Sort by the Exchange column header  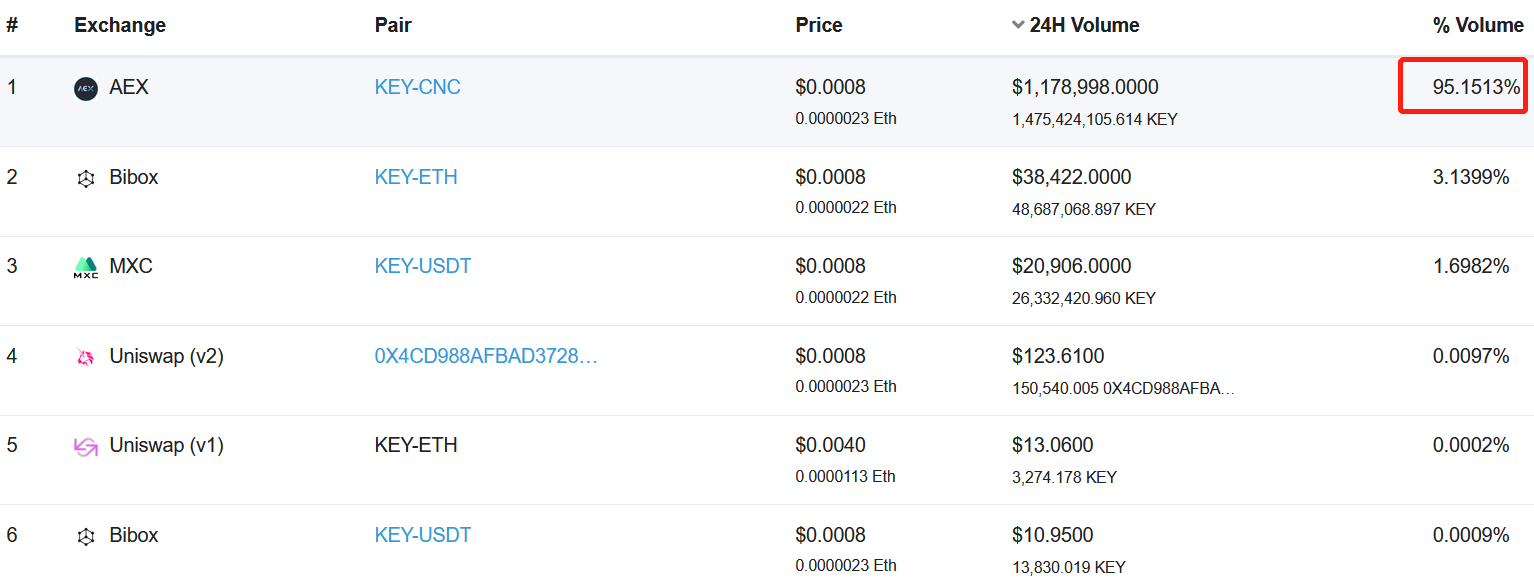tap(120, 25)
